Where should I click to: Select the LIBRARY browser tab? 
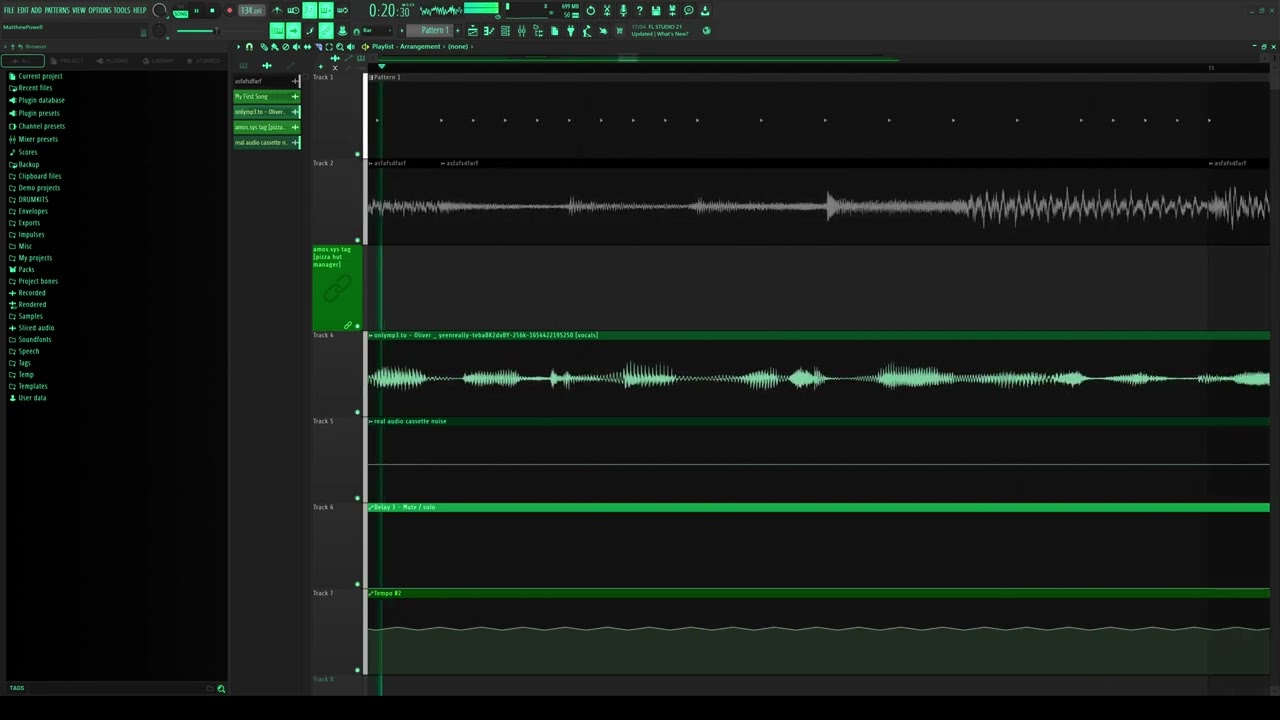tap(158, 61)
